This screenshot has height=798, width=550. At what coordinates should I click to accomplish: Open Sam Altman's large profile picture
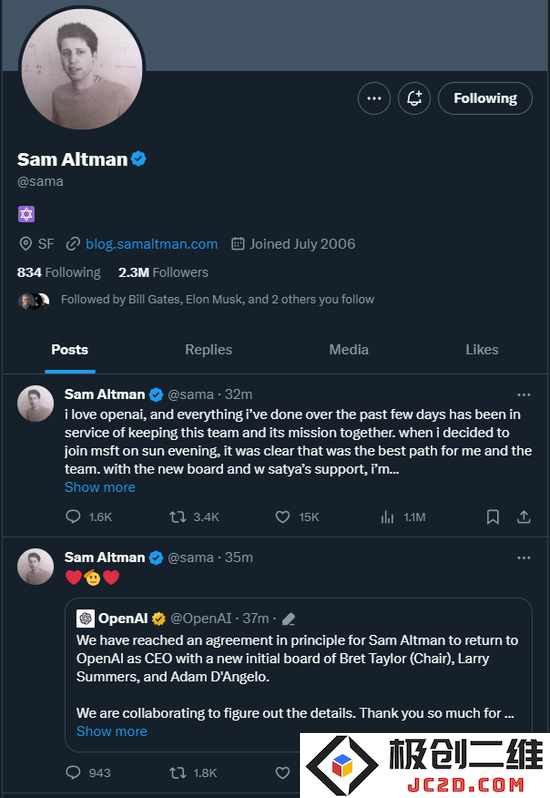coord(81,68)
